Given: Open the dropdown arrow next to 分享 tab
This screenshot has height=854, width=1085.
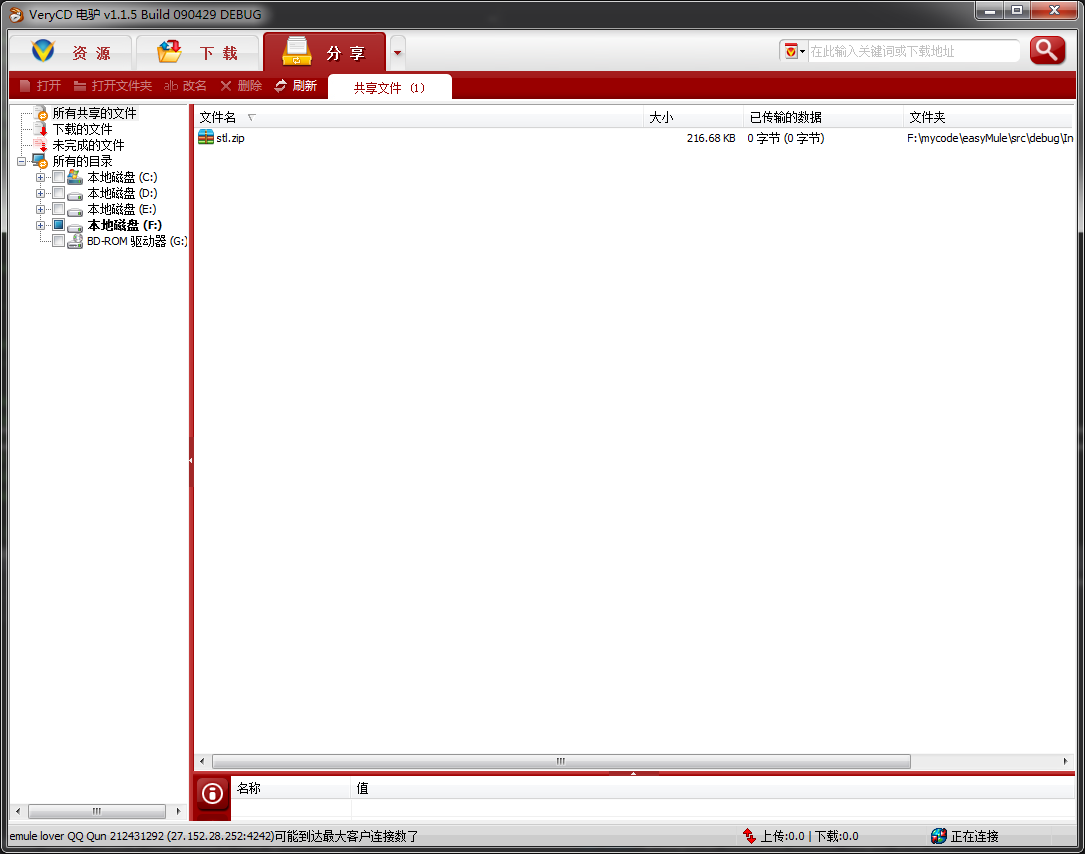Looking at the screenshot, I should pyautogui.click(x=397, y=53).
